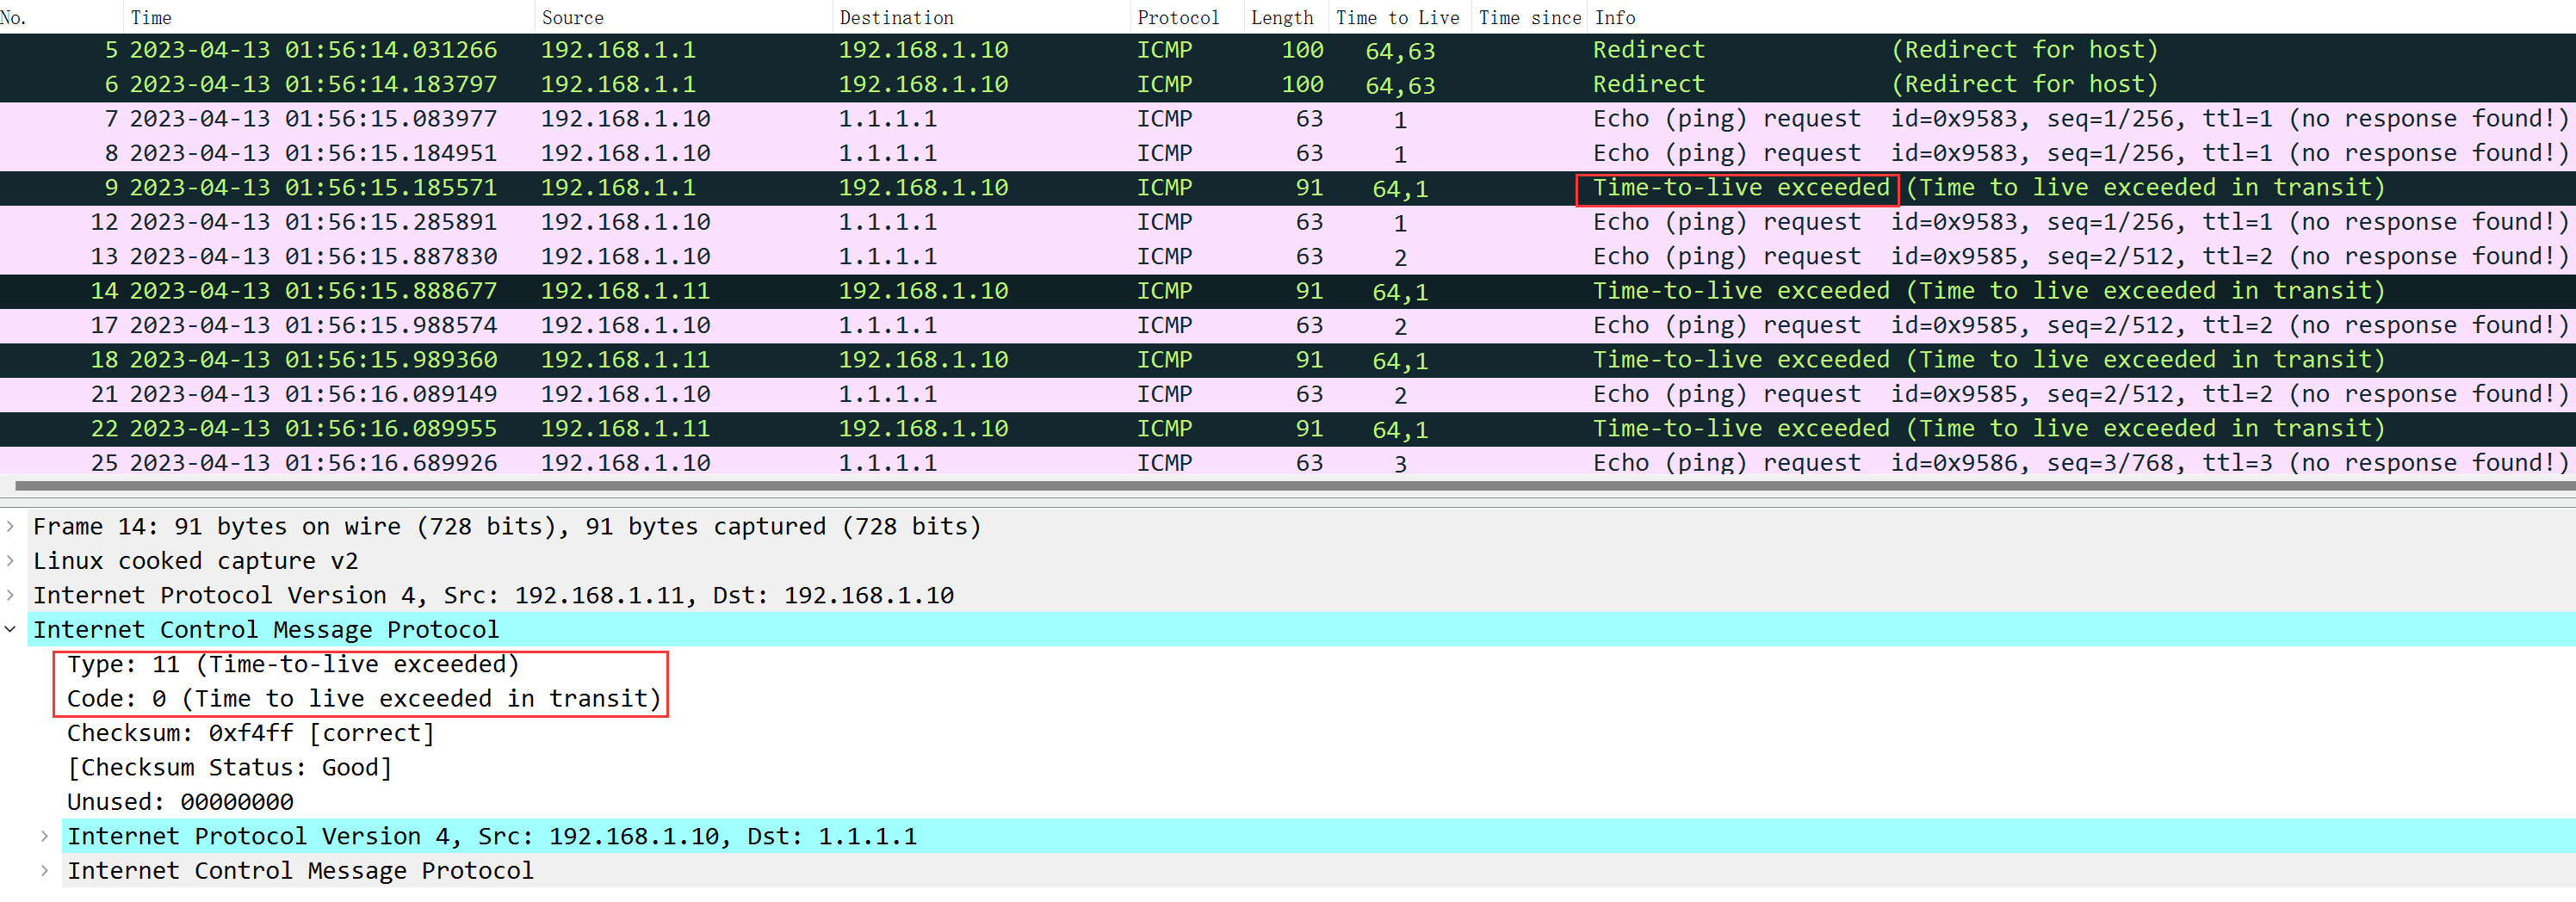This screenshot has width=2576, height=902.
Task: Select packet 7 echo request row
Action: 1288,119
